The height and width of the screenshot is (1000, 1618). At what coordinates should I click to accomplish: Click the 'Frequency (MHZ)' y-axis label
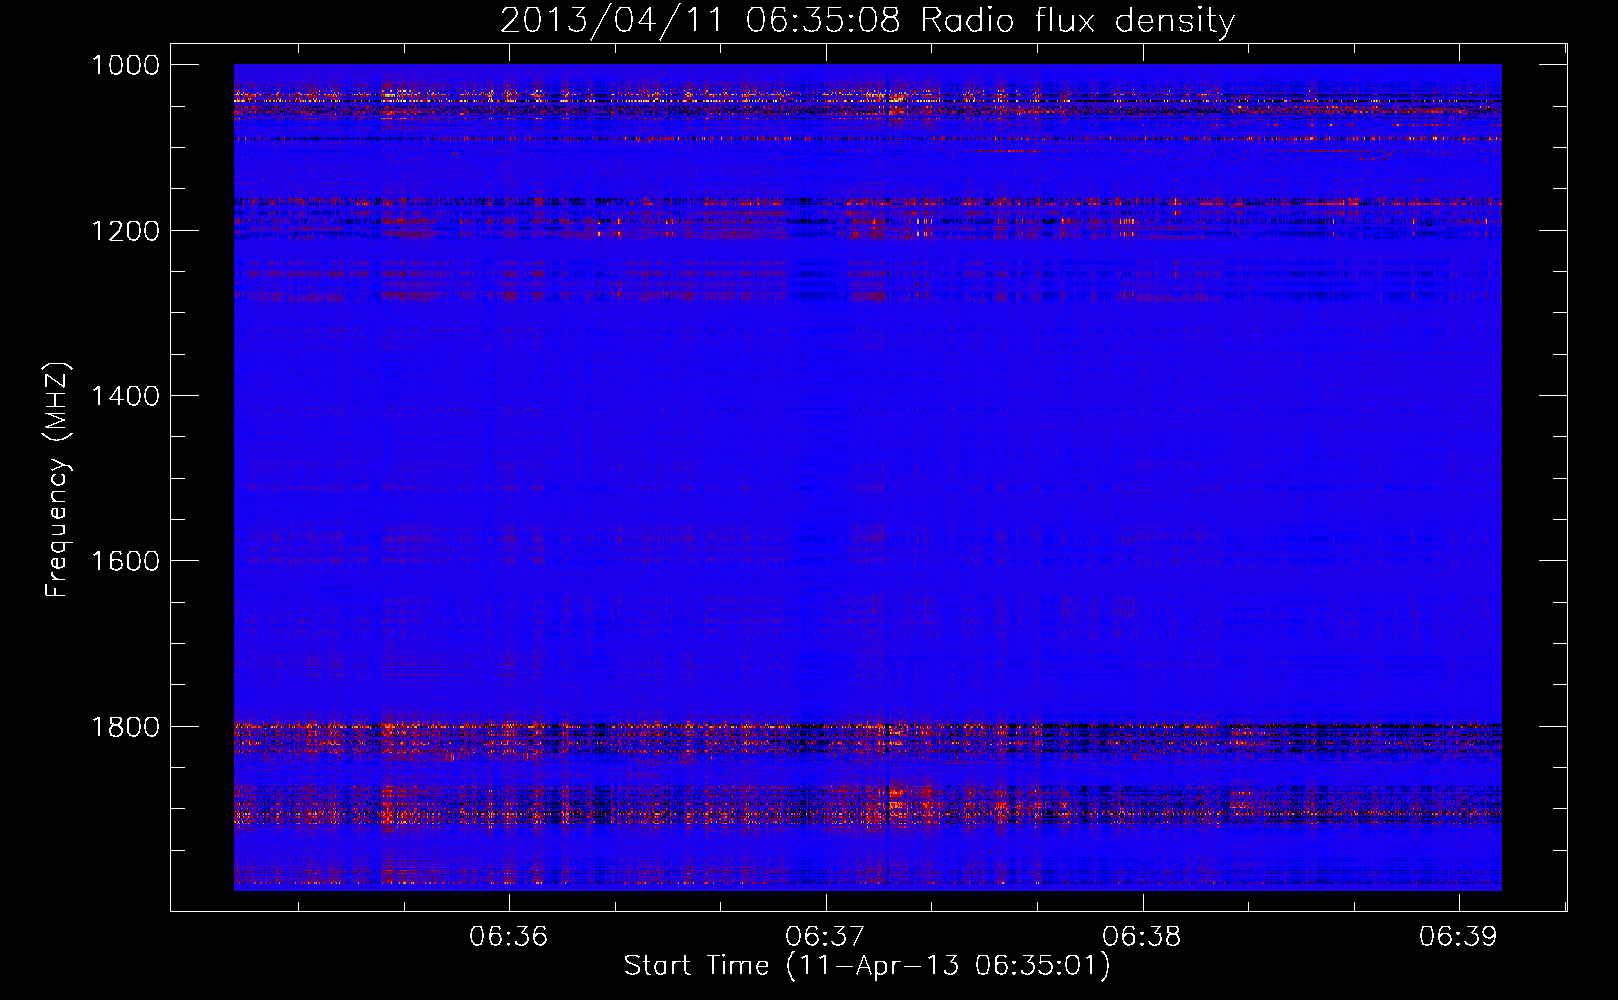(57, 480)
